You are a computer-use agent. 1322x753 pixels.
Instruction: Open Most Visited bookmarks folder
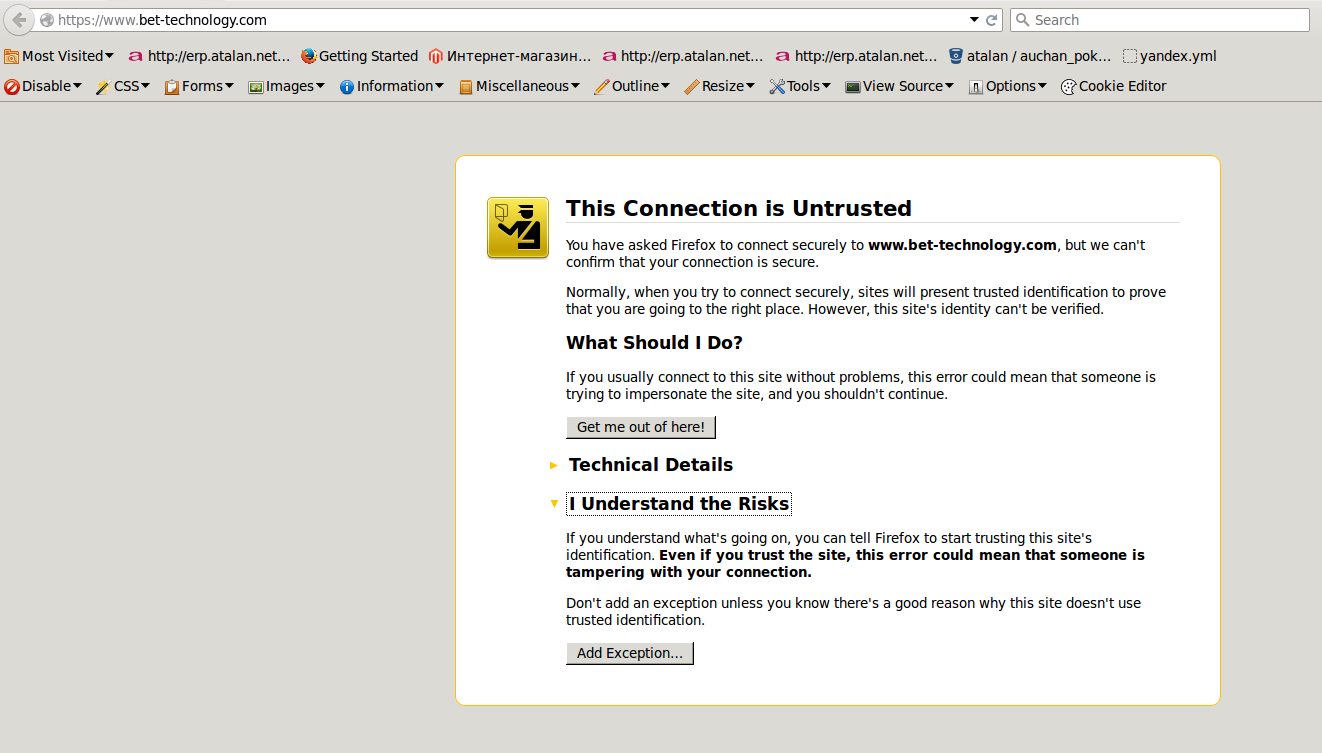click(x=59, y=56)
